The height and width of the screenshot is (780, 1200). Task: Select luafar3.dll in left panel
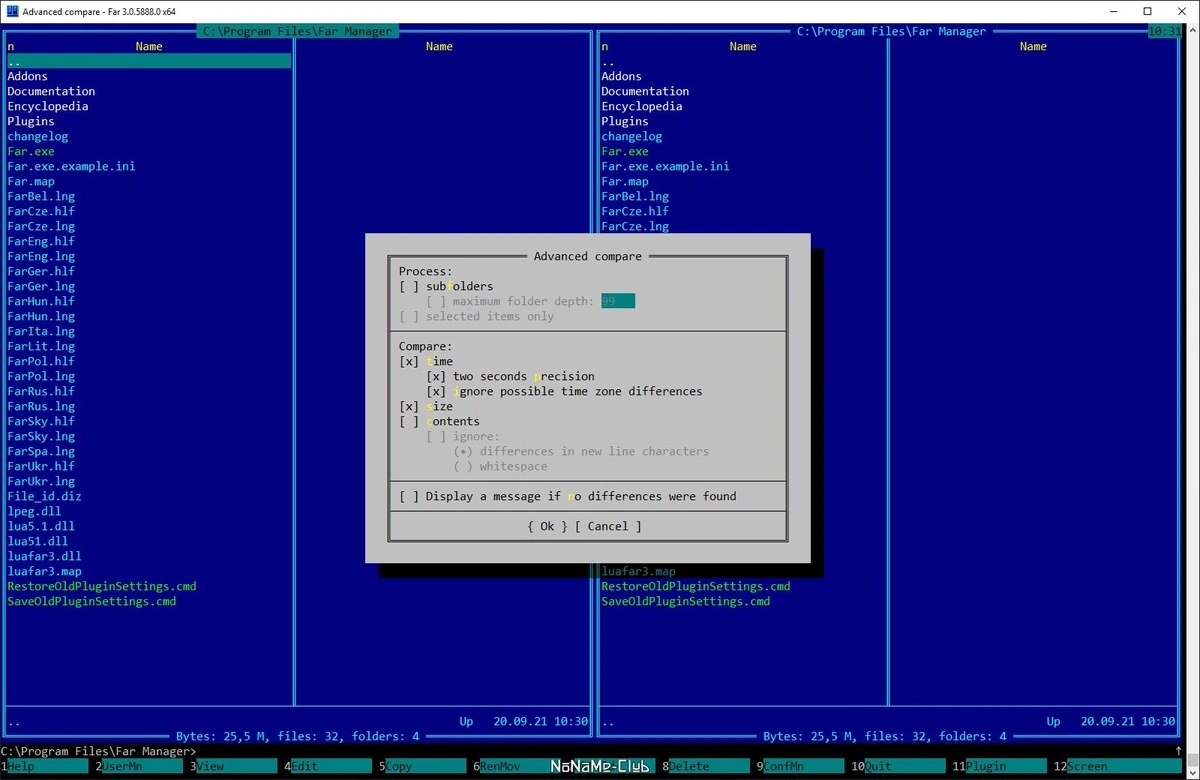[x=44, y=556]
